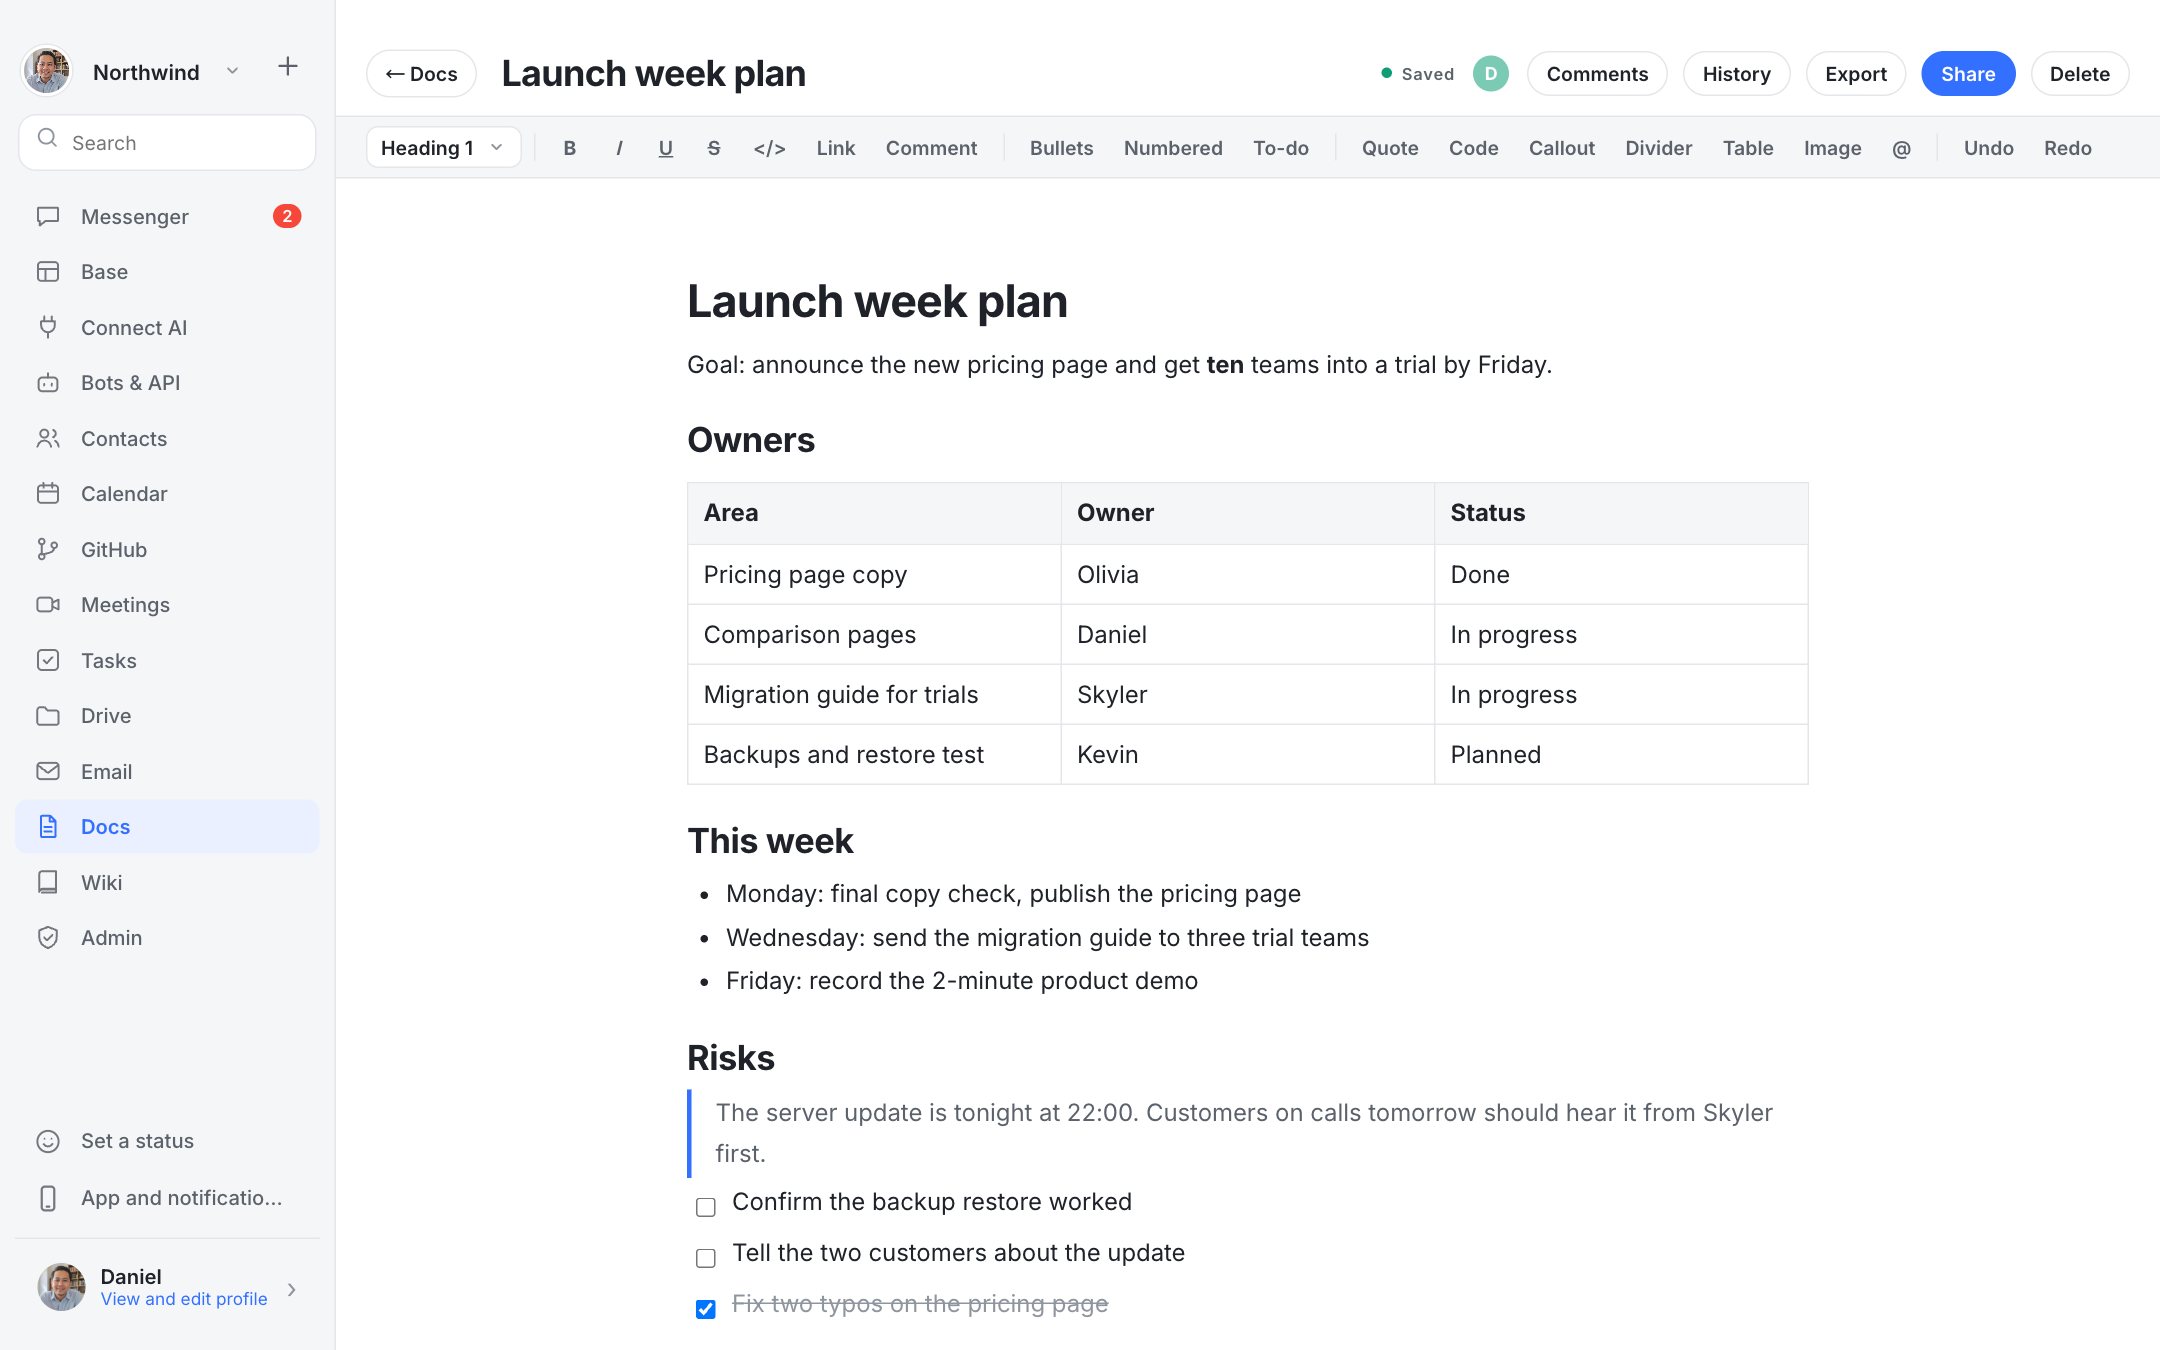Insert a Numbered list
Screen dimensions: 2160x1350
point(1173,148)
